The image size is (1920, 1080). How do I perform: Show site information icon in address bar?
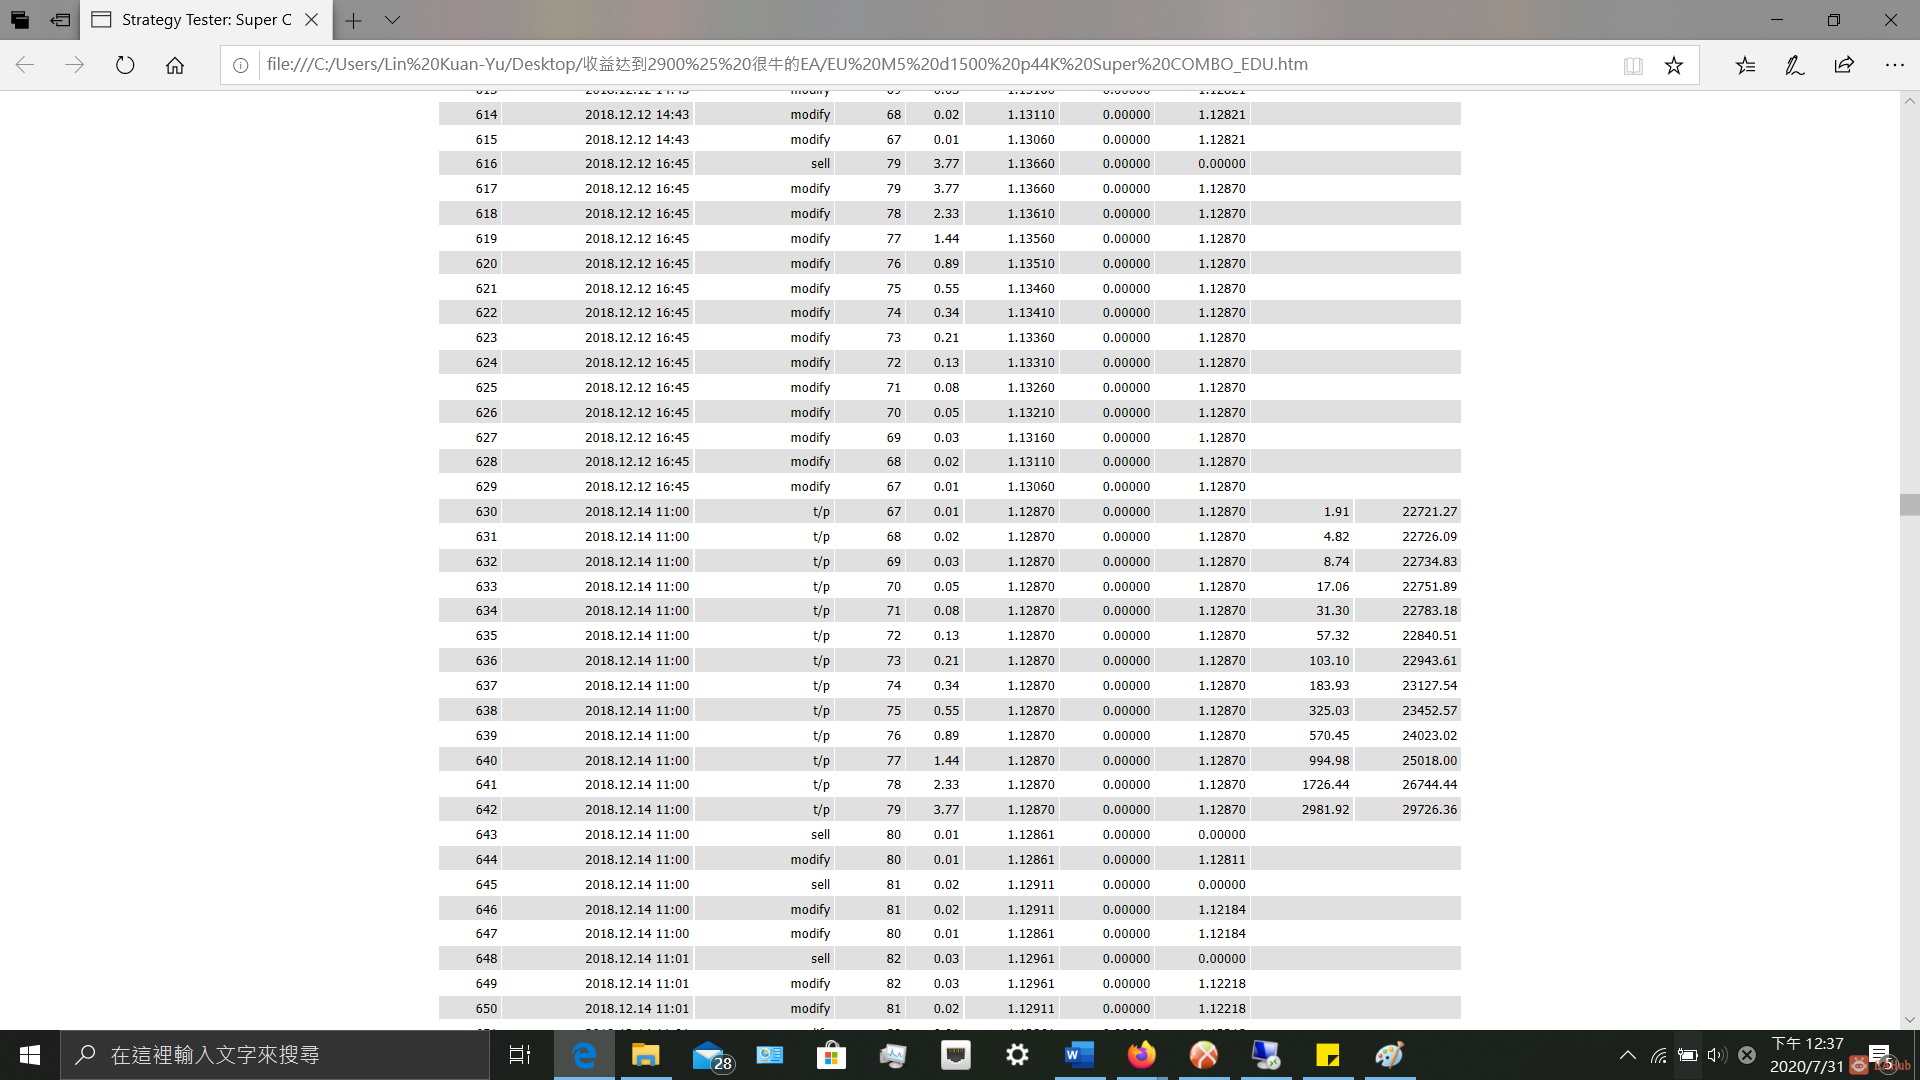point(241,65)
